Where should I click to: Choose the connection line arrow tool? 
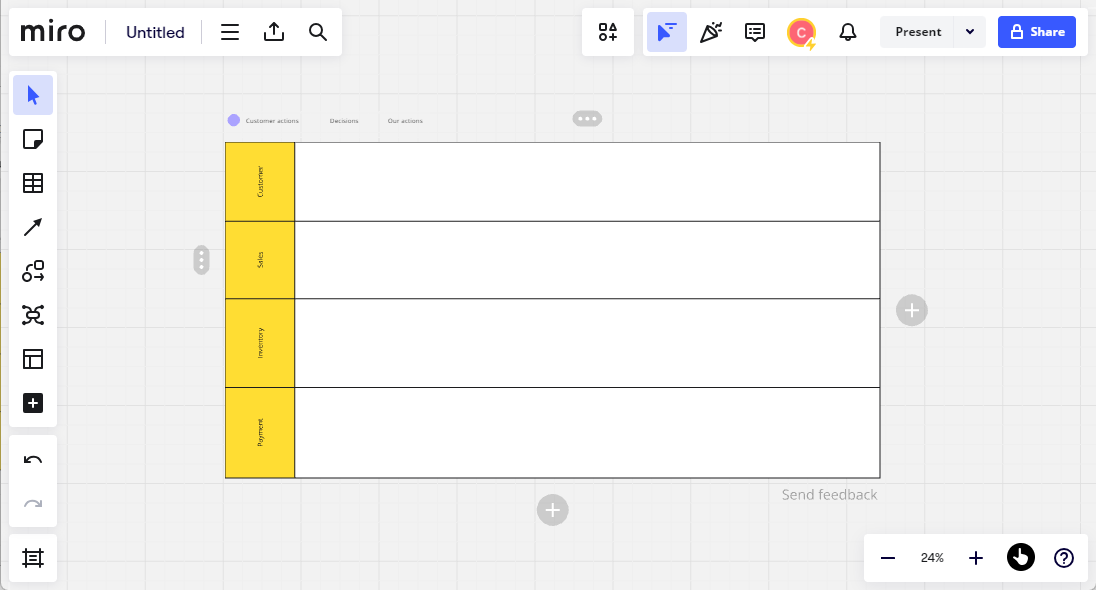(33, 227)
